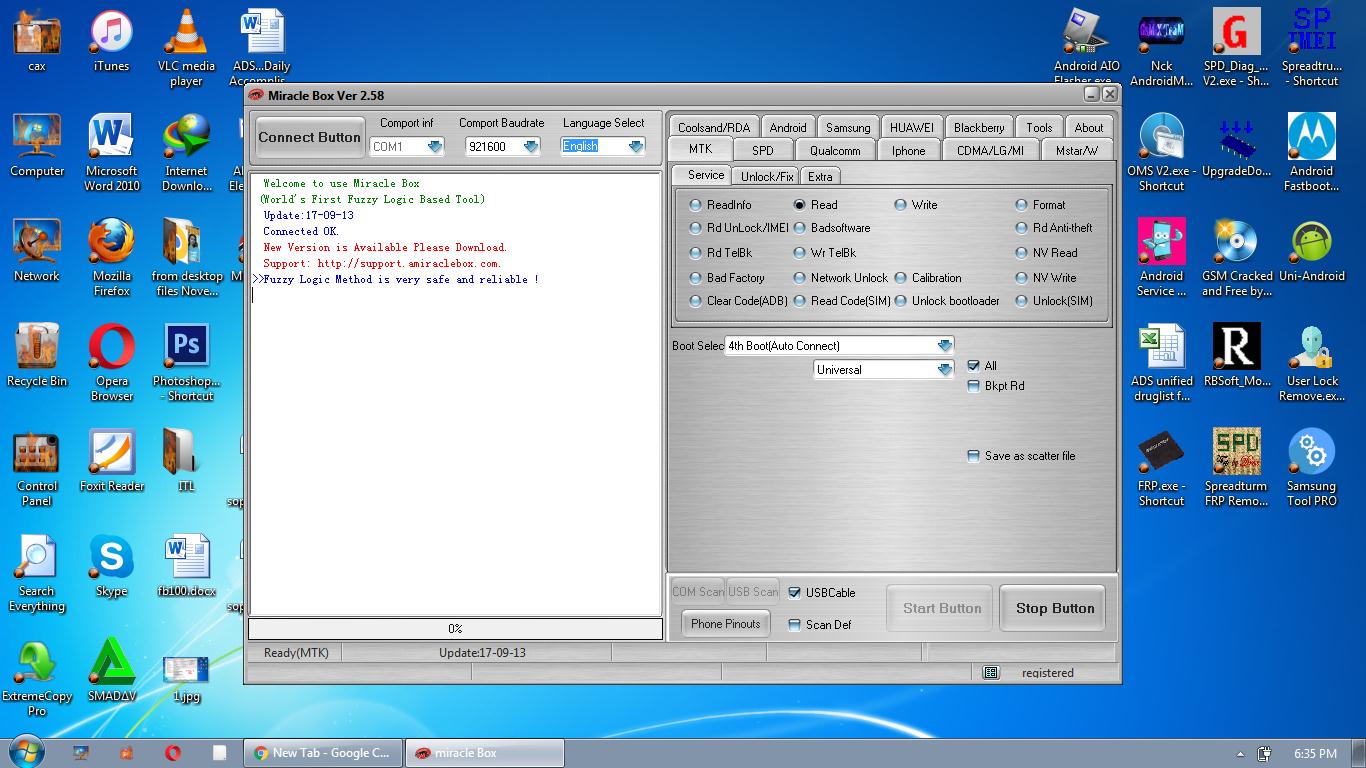Open the Uni-Android tool icon
1366x768 pixels.
1311,251
